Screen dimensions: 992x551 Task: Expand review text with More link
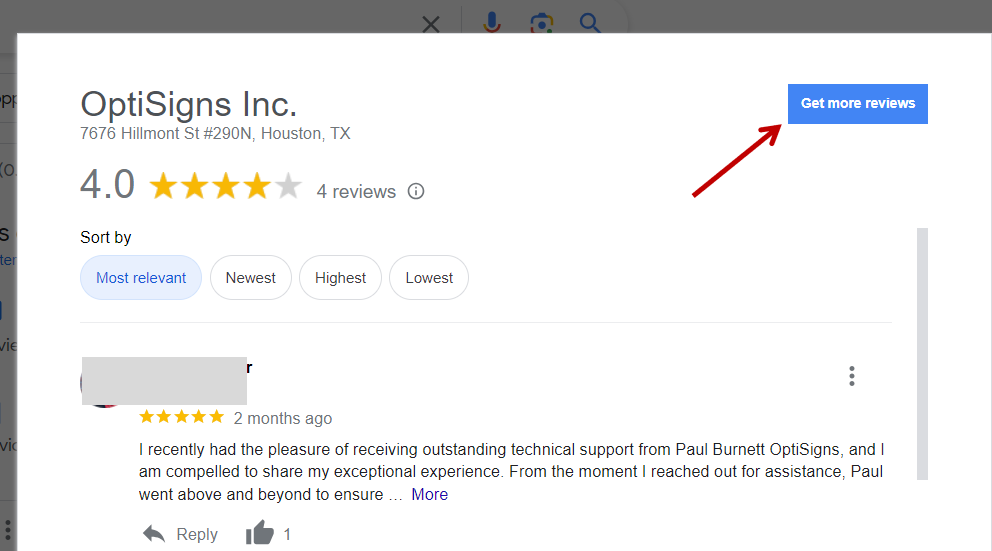[x=430, y=495]
